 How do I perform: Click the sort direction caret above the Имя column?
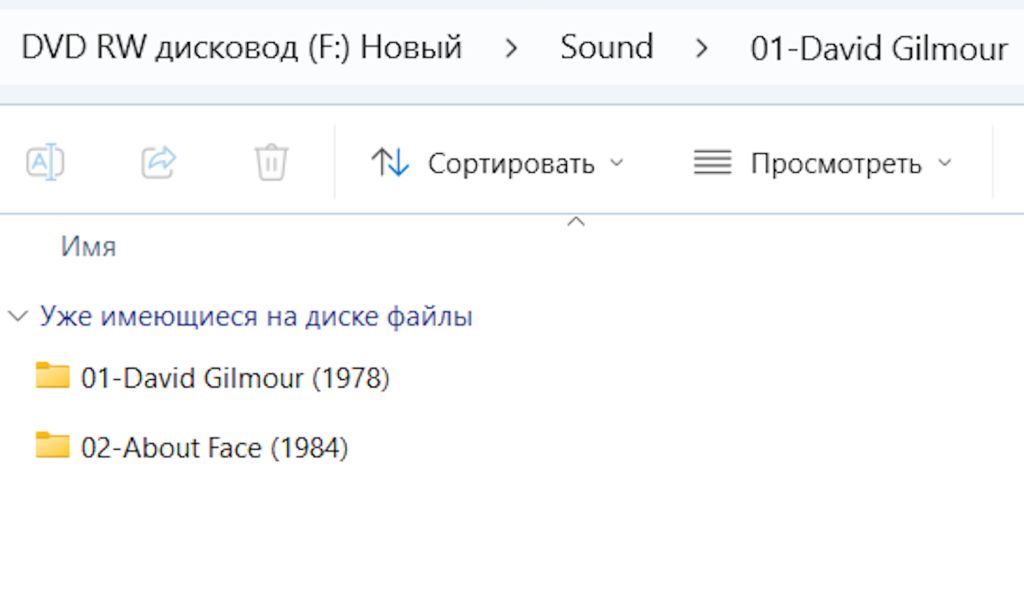coord(576,222)
